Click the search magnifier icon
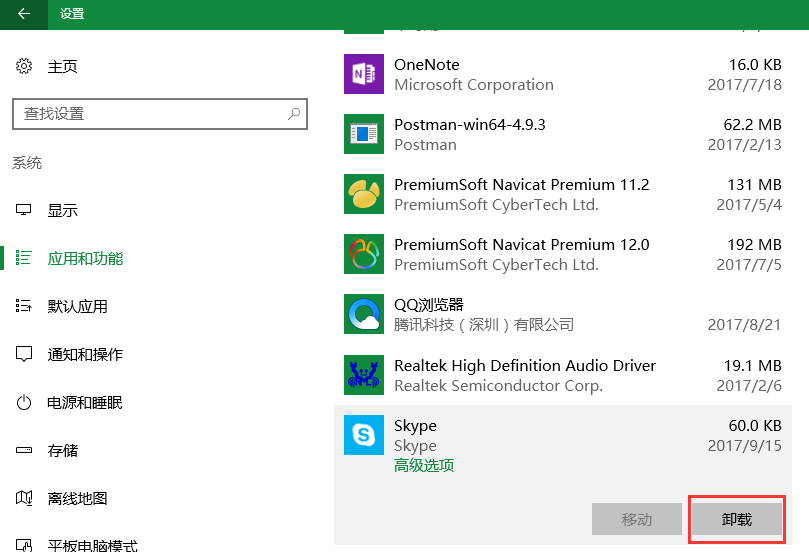This screenshot has height=552, width=809. point(294,113)
